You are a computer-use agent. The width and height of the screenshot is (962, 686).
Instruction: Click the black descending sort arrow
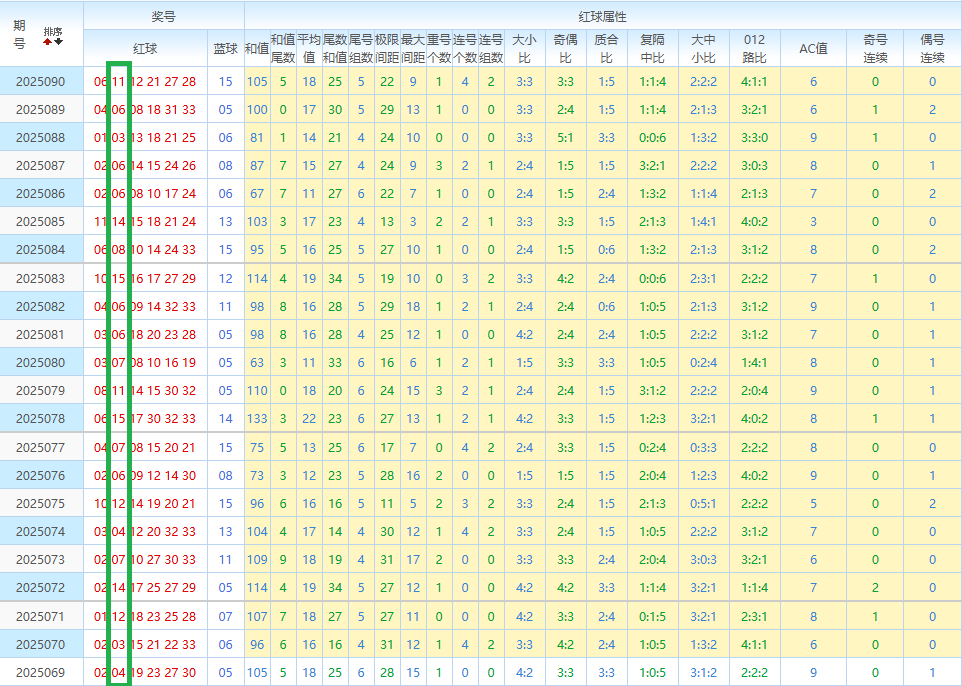coord(58,41)
